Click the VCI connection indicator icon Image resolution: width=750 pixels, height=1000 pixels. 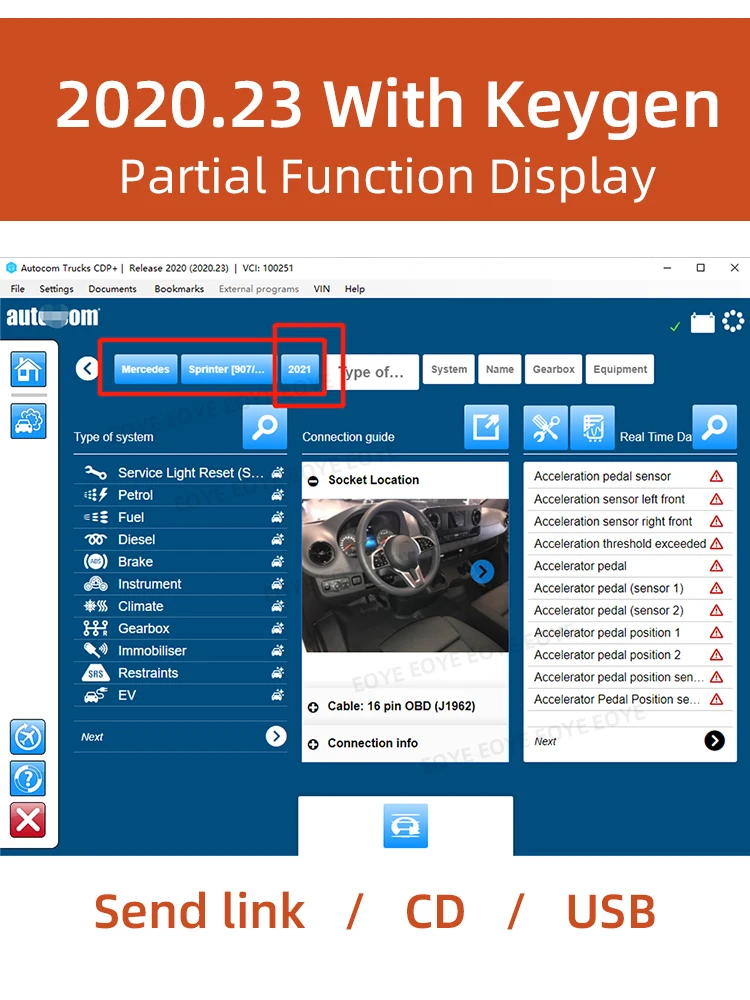tap(733, 321)
